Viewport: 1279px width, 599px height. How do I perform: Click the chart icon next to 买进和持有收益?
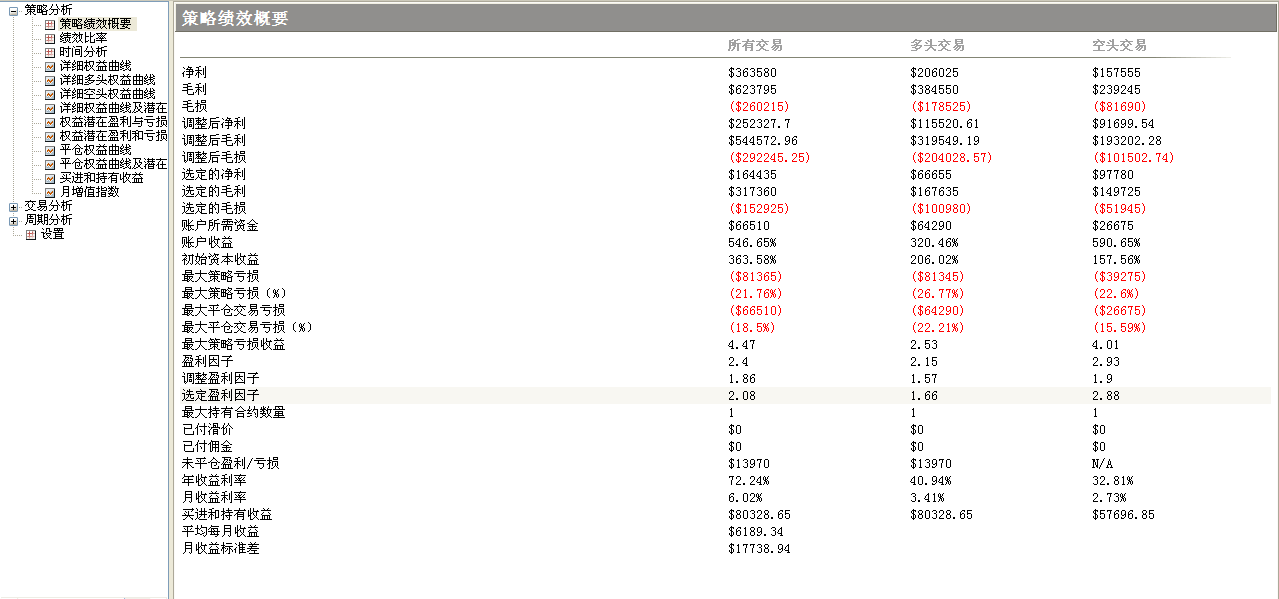pos(50,178)
